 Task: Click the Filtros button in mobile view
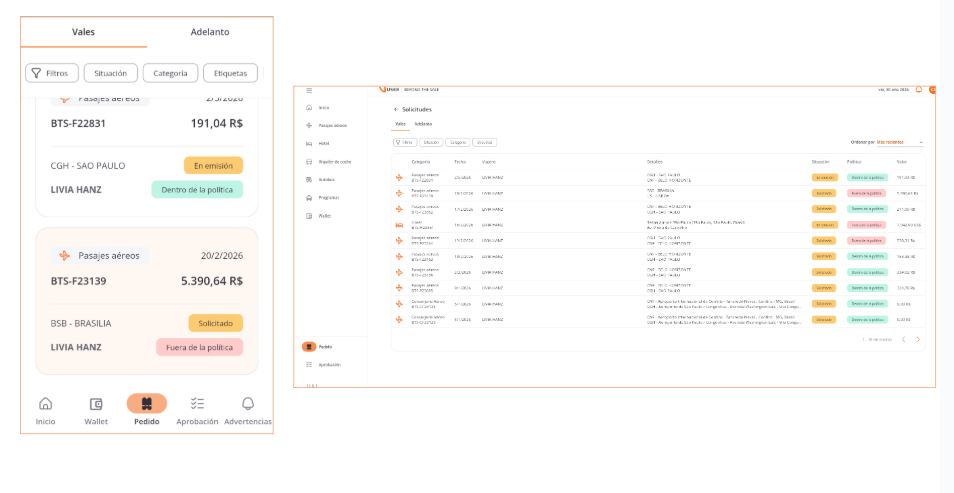[x=51, y=73]
